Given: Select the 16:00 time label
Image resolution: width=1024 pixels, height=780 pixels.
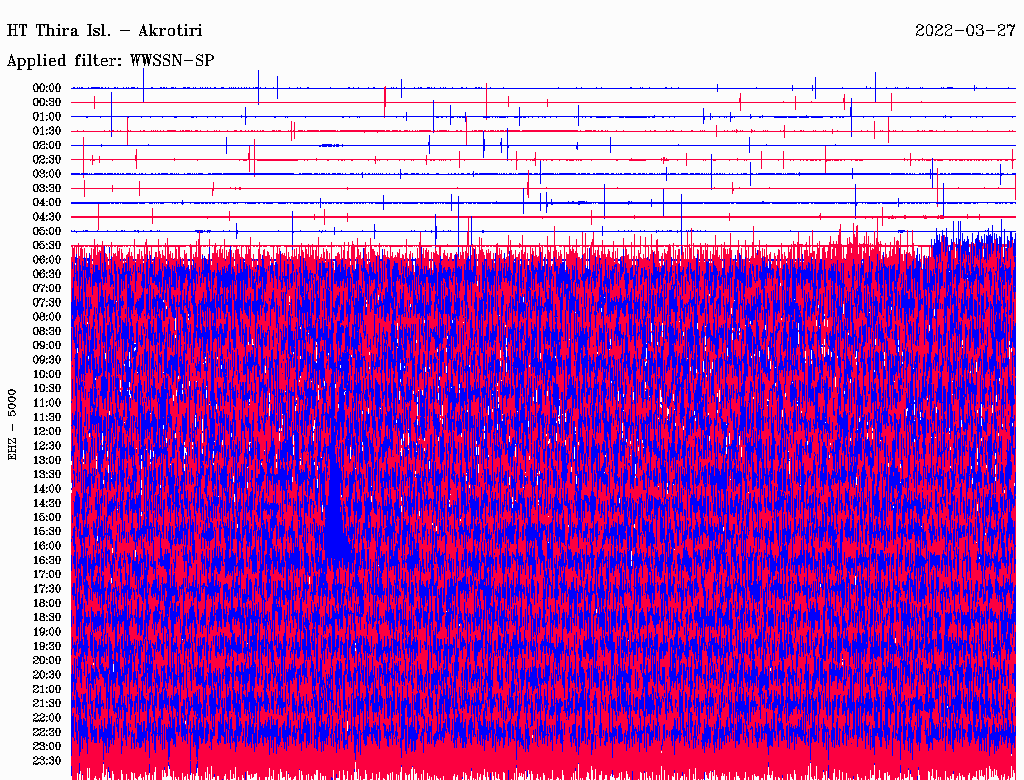Looking at the screenshot, I should pos(47,546).
